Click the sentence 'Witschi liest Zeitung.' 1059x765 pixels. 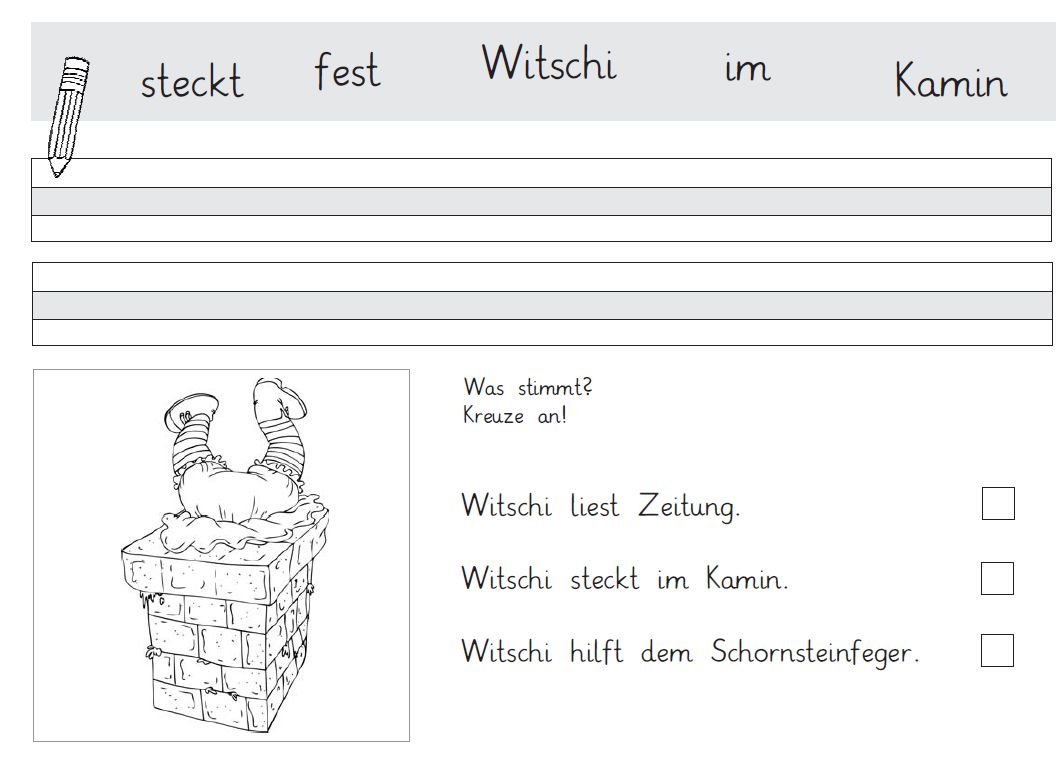tap(600, 506)
